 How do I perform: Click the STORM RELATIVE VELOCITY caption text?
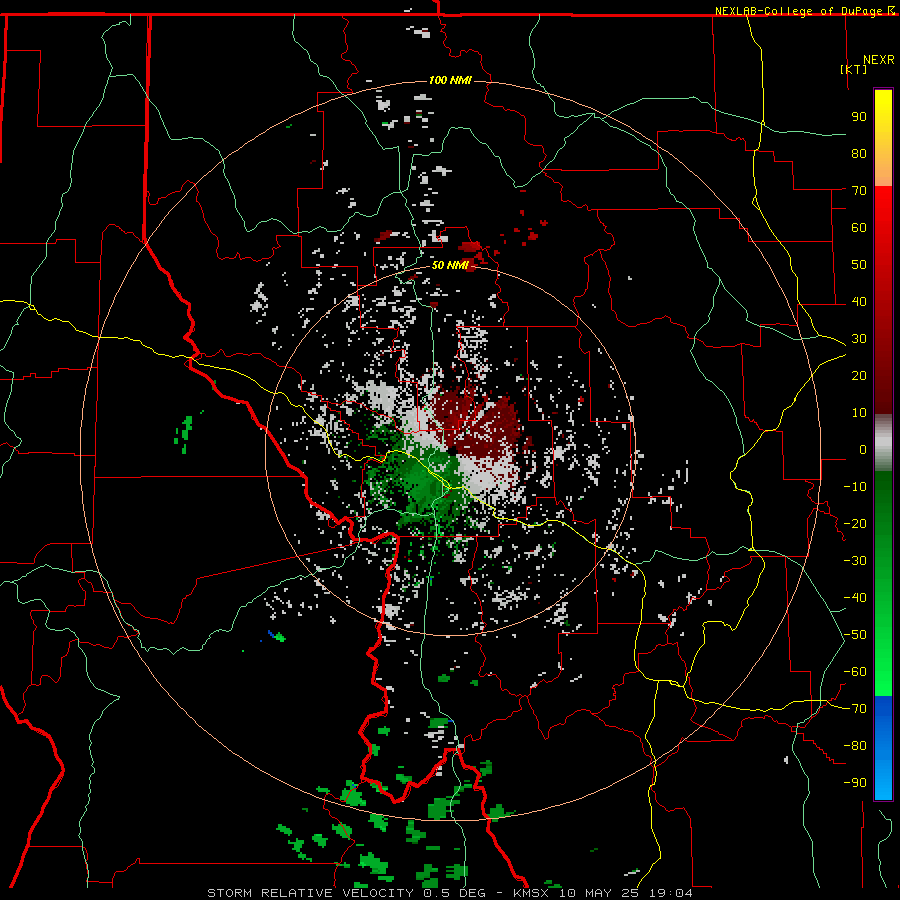[310, 893]
